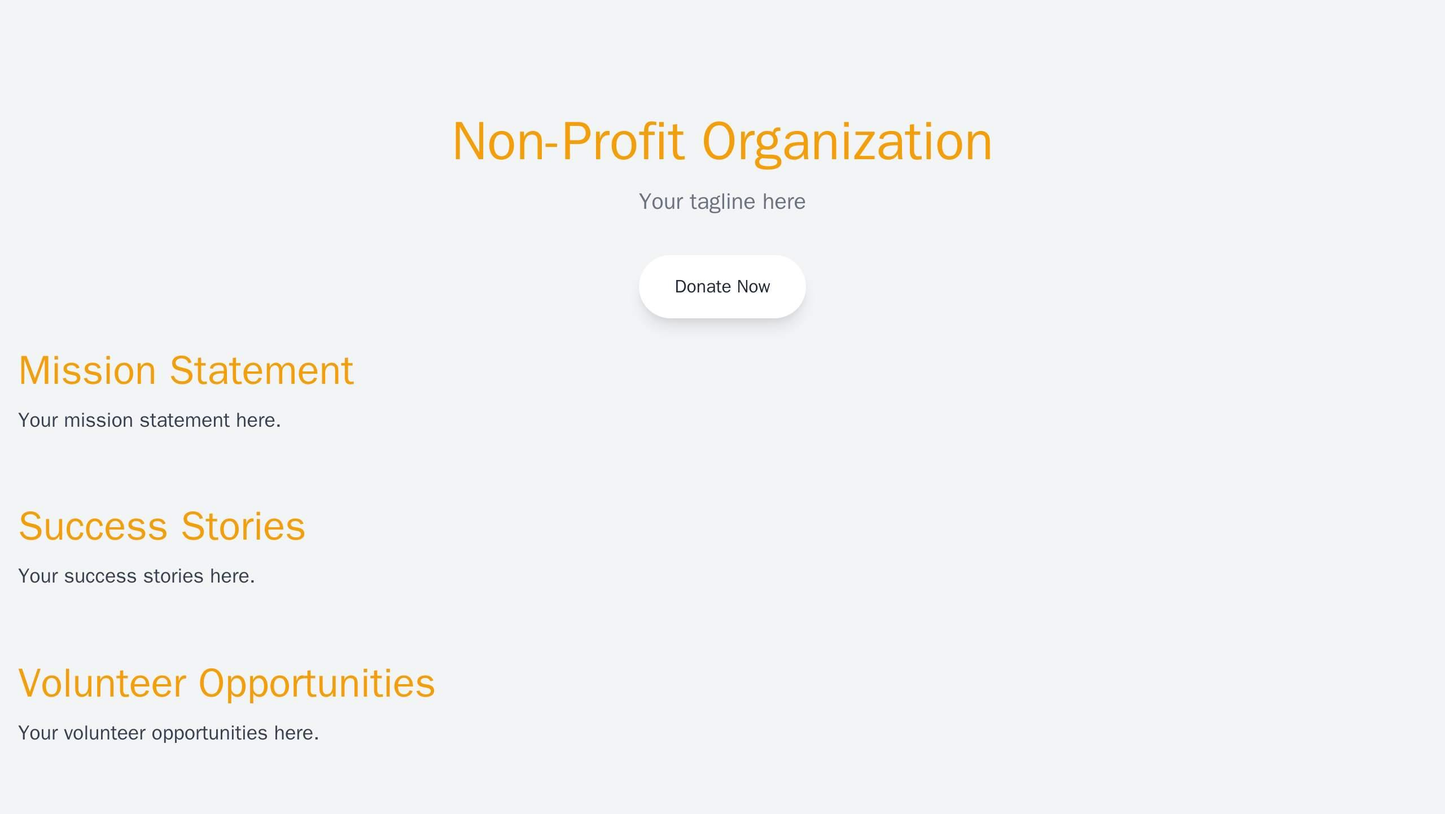Click 'Your mission statement here.' paragraph
The height and width of the screenshot is (814, 1445).
(x=149, y=421)
